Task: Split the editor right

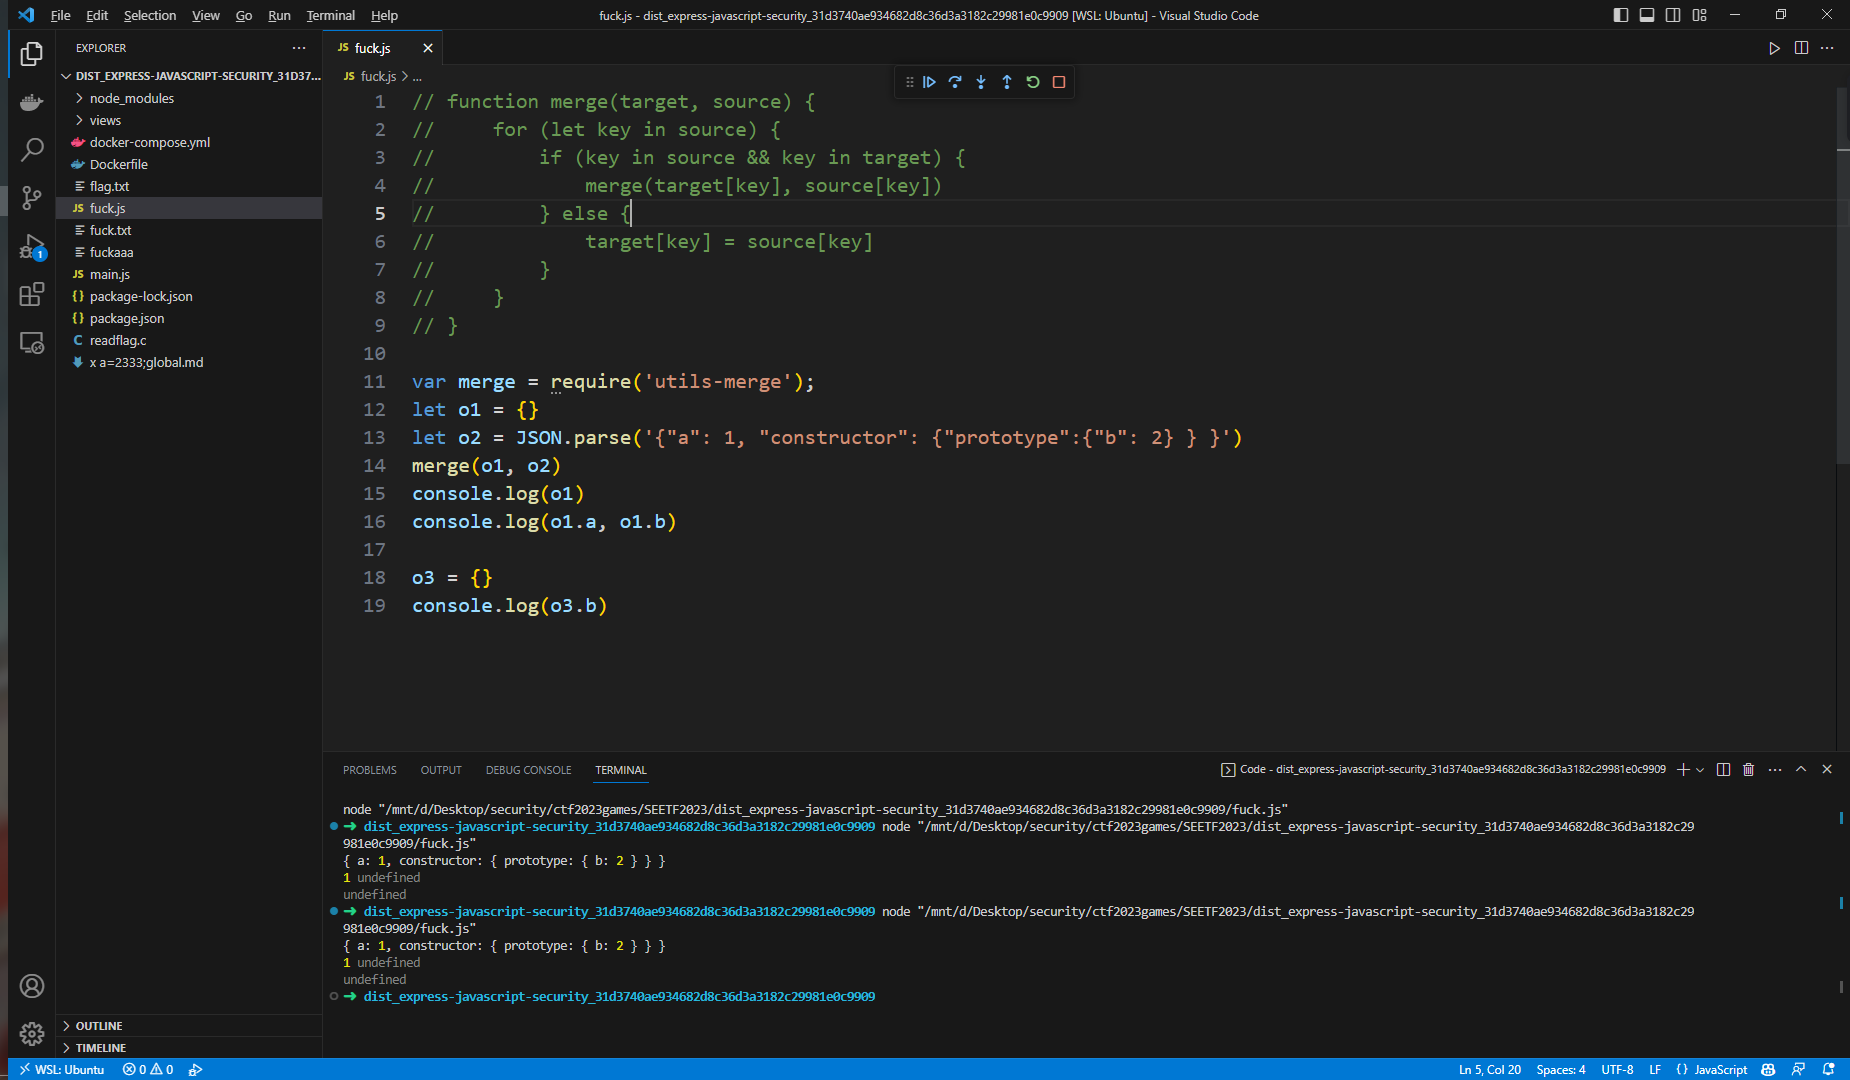Action: pyautogui.click(x=1801, y=48)
